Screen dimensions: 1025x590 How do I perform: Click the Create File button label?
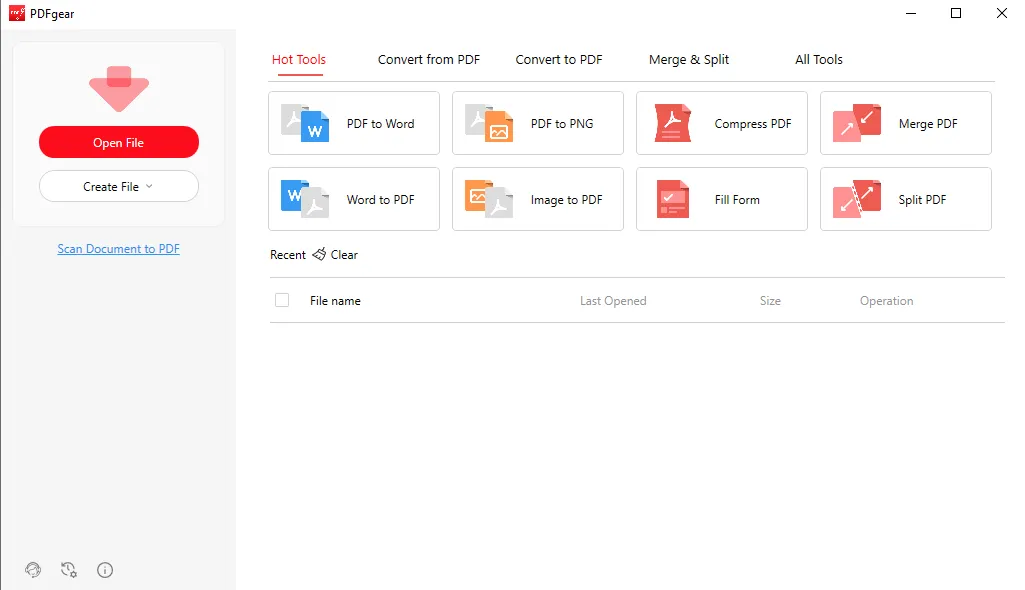point(111,186)
